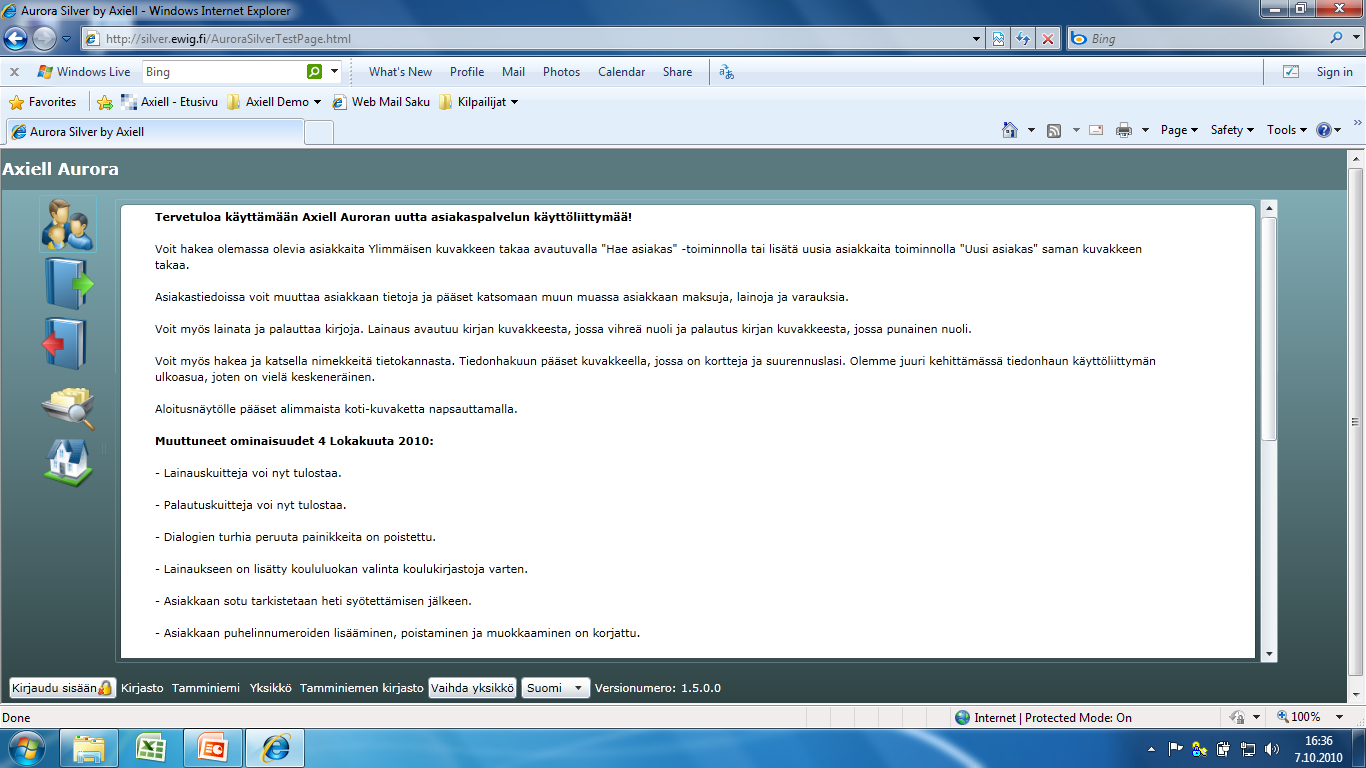This screenshot has width=1366, height=768.
Task: Open the loan book icon with green arrow
Action: pos(68,283)
